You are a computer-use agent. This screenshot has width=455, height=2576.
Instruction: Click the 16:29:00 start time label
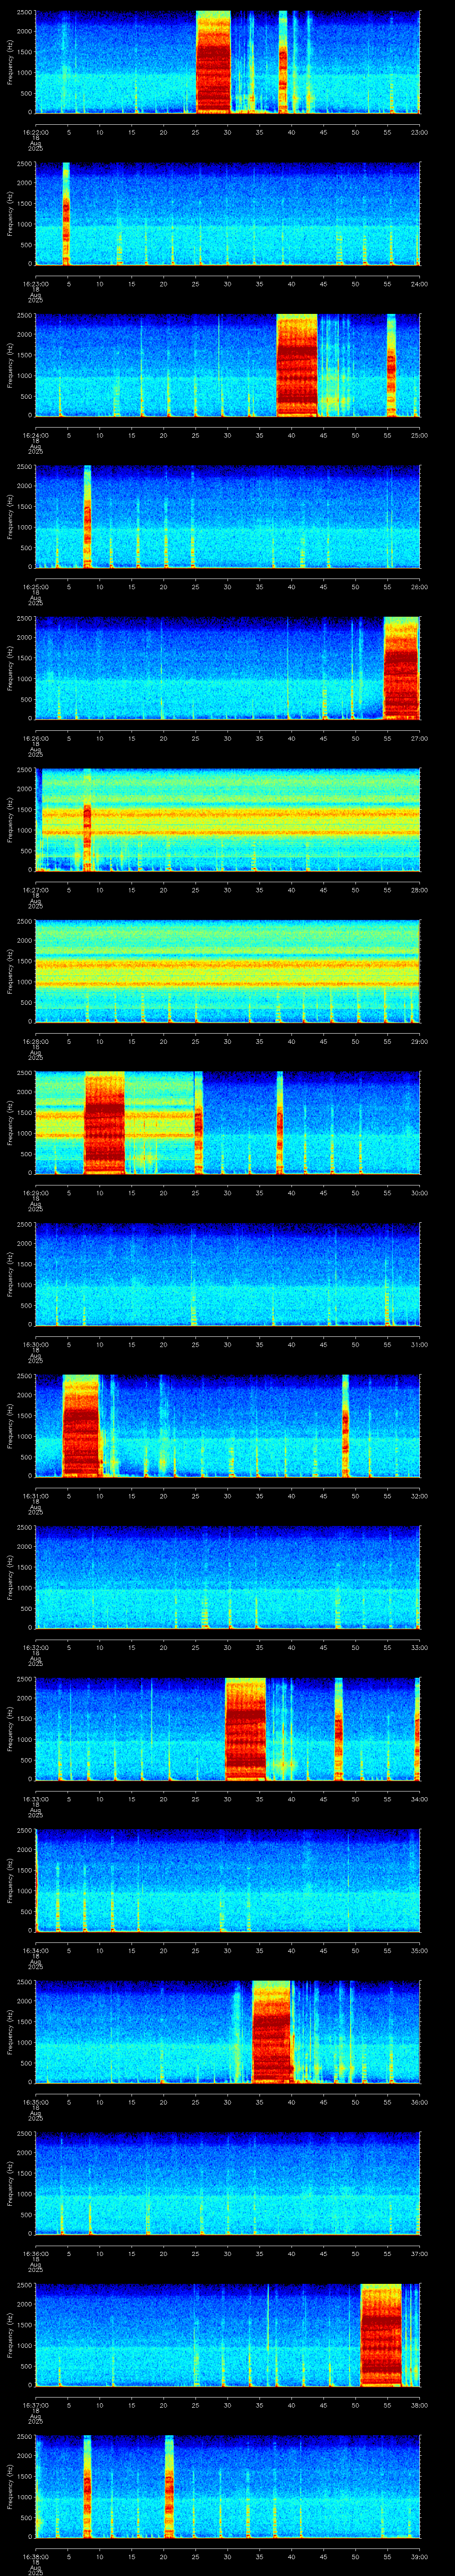coord(35,1193)
